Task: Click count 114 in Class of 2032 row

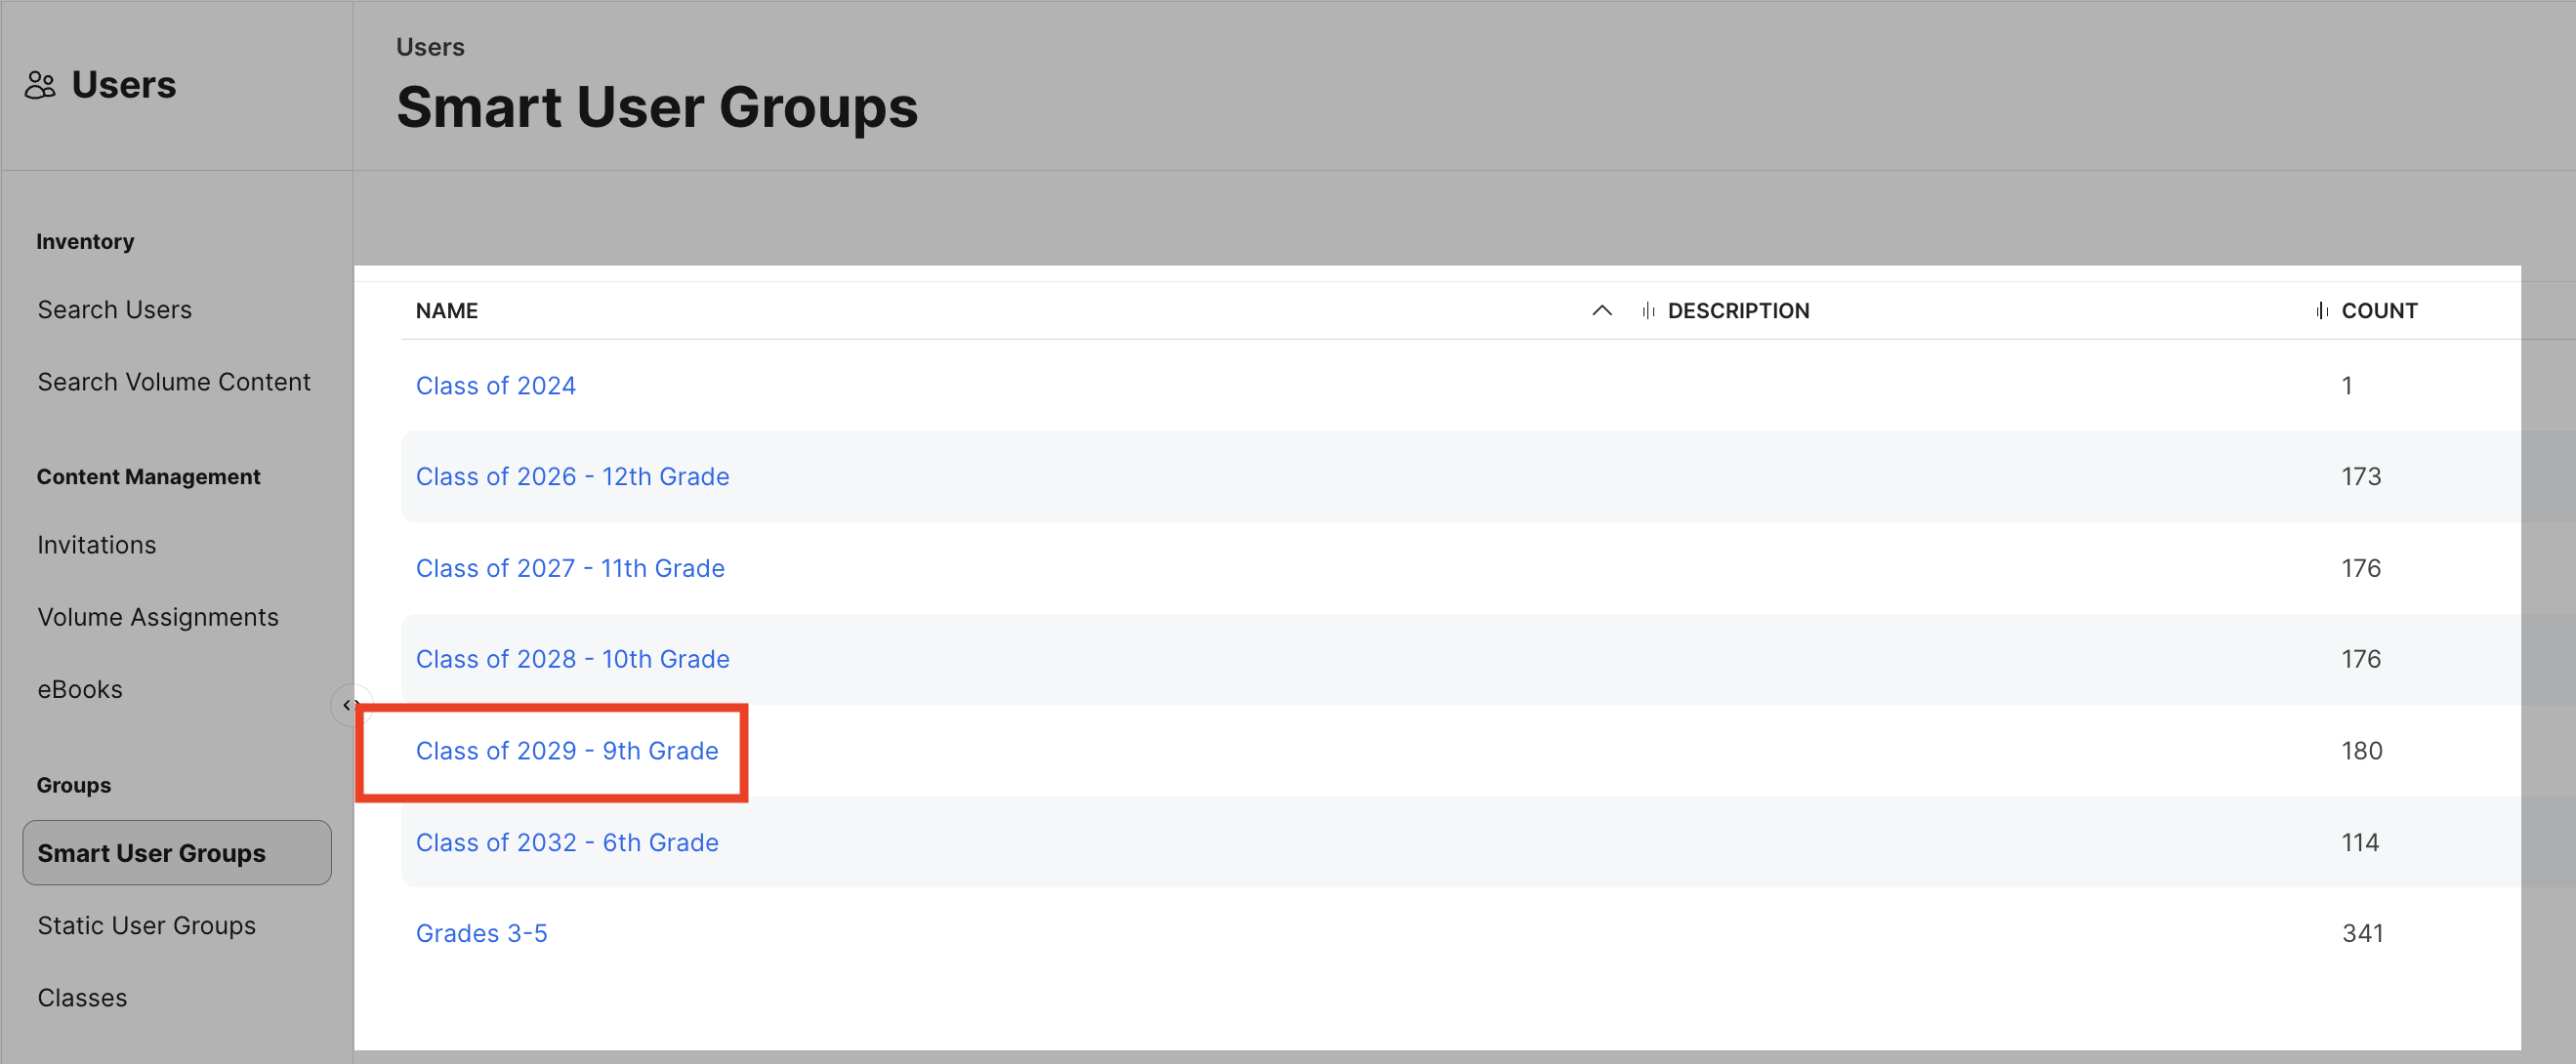Action: point(2360,843)
